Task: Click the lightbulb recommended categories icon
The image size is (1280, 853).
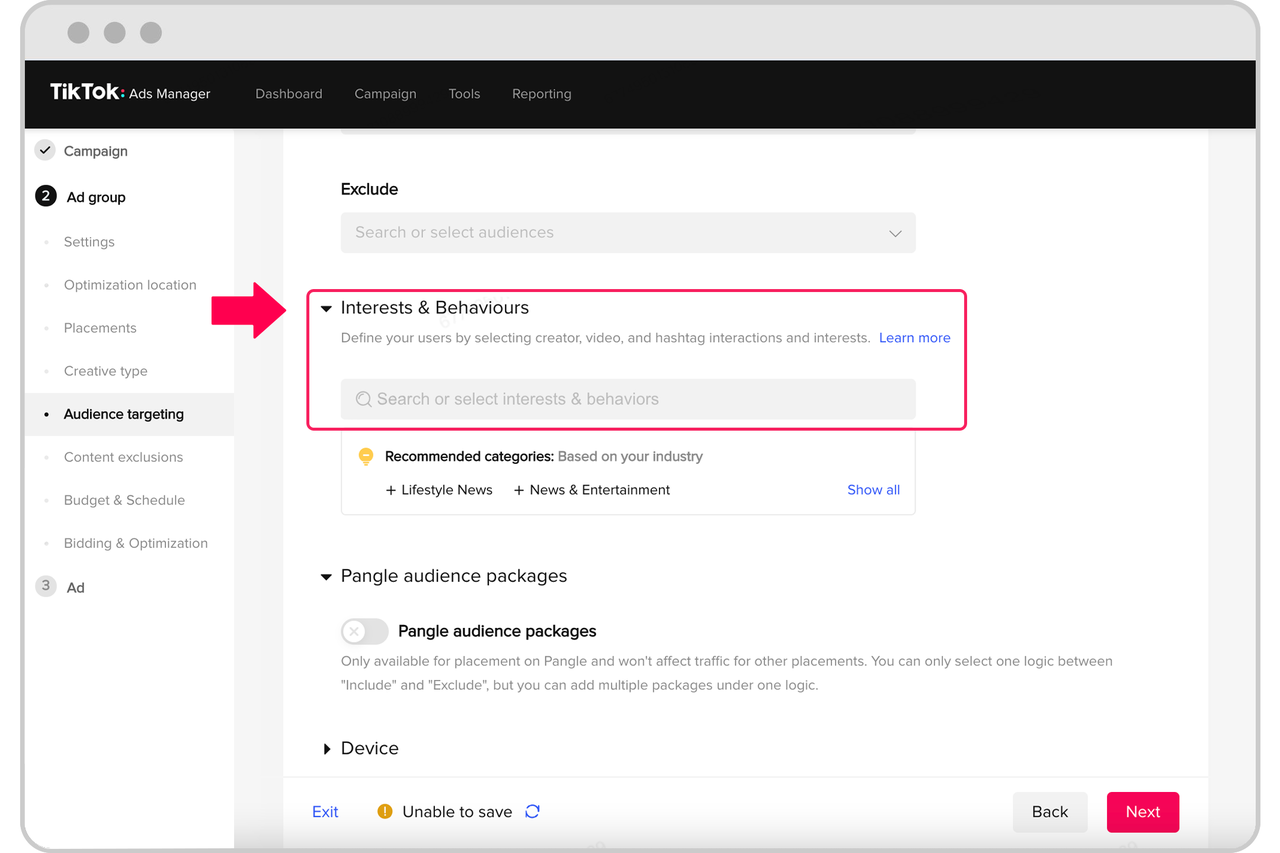Action: (x=366, y=456)
